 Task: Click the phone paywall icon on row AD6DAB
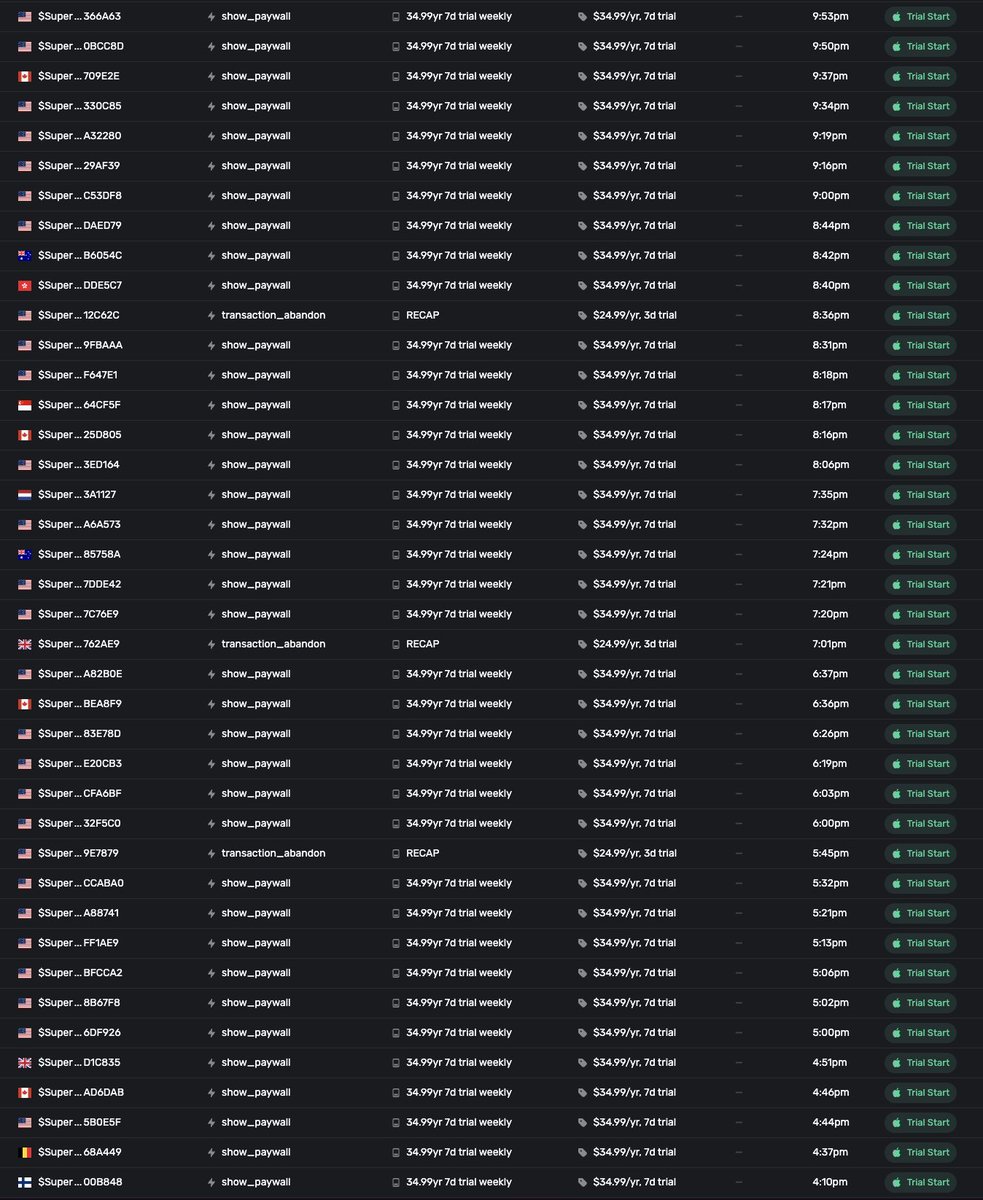pyautogui.click(x=396, y=1092)
